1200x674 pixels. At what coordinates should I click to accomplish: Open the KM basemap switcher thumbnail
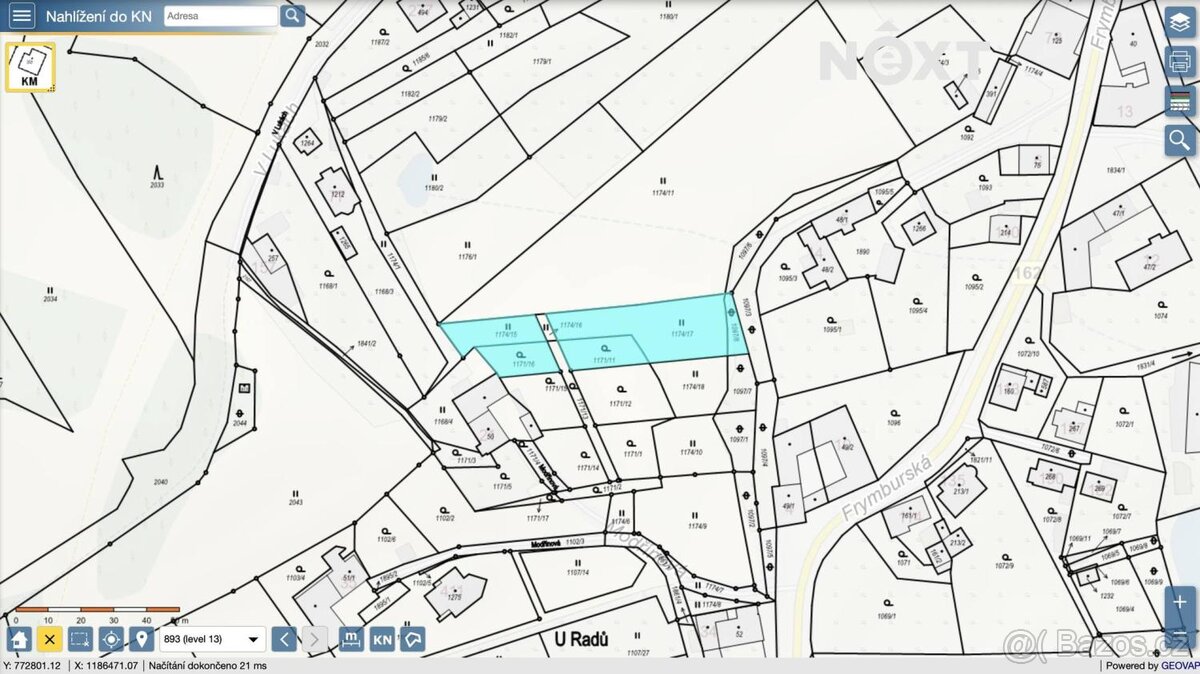[x=30, y=67]
